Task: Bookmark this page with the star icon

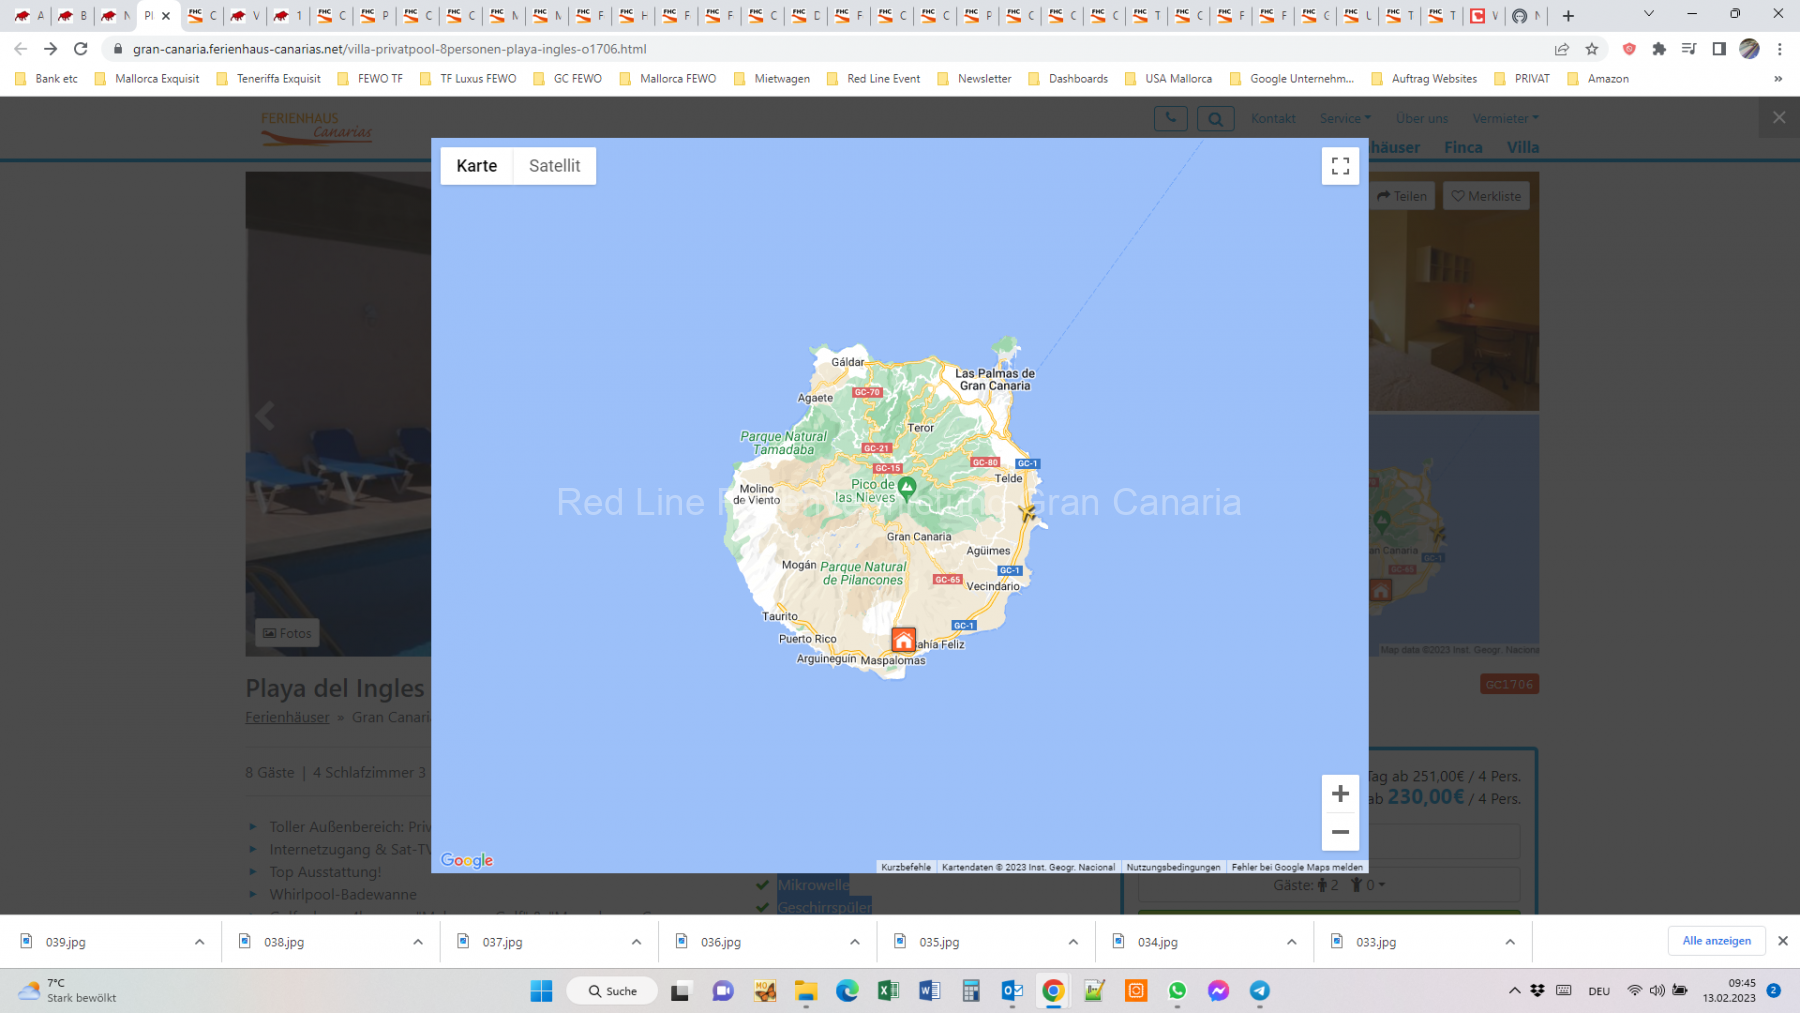Action: (1592, 49)
